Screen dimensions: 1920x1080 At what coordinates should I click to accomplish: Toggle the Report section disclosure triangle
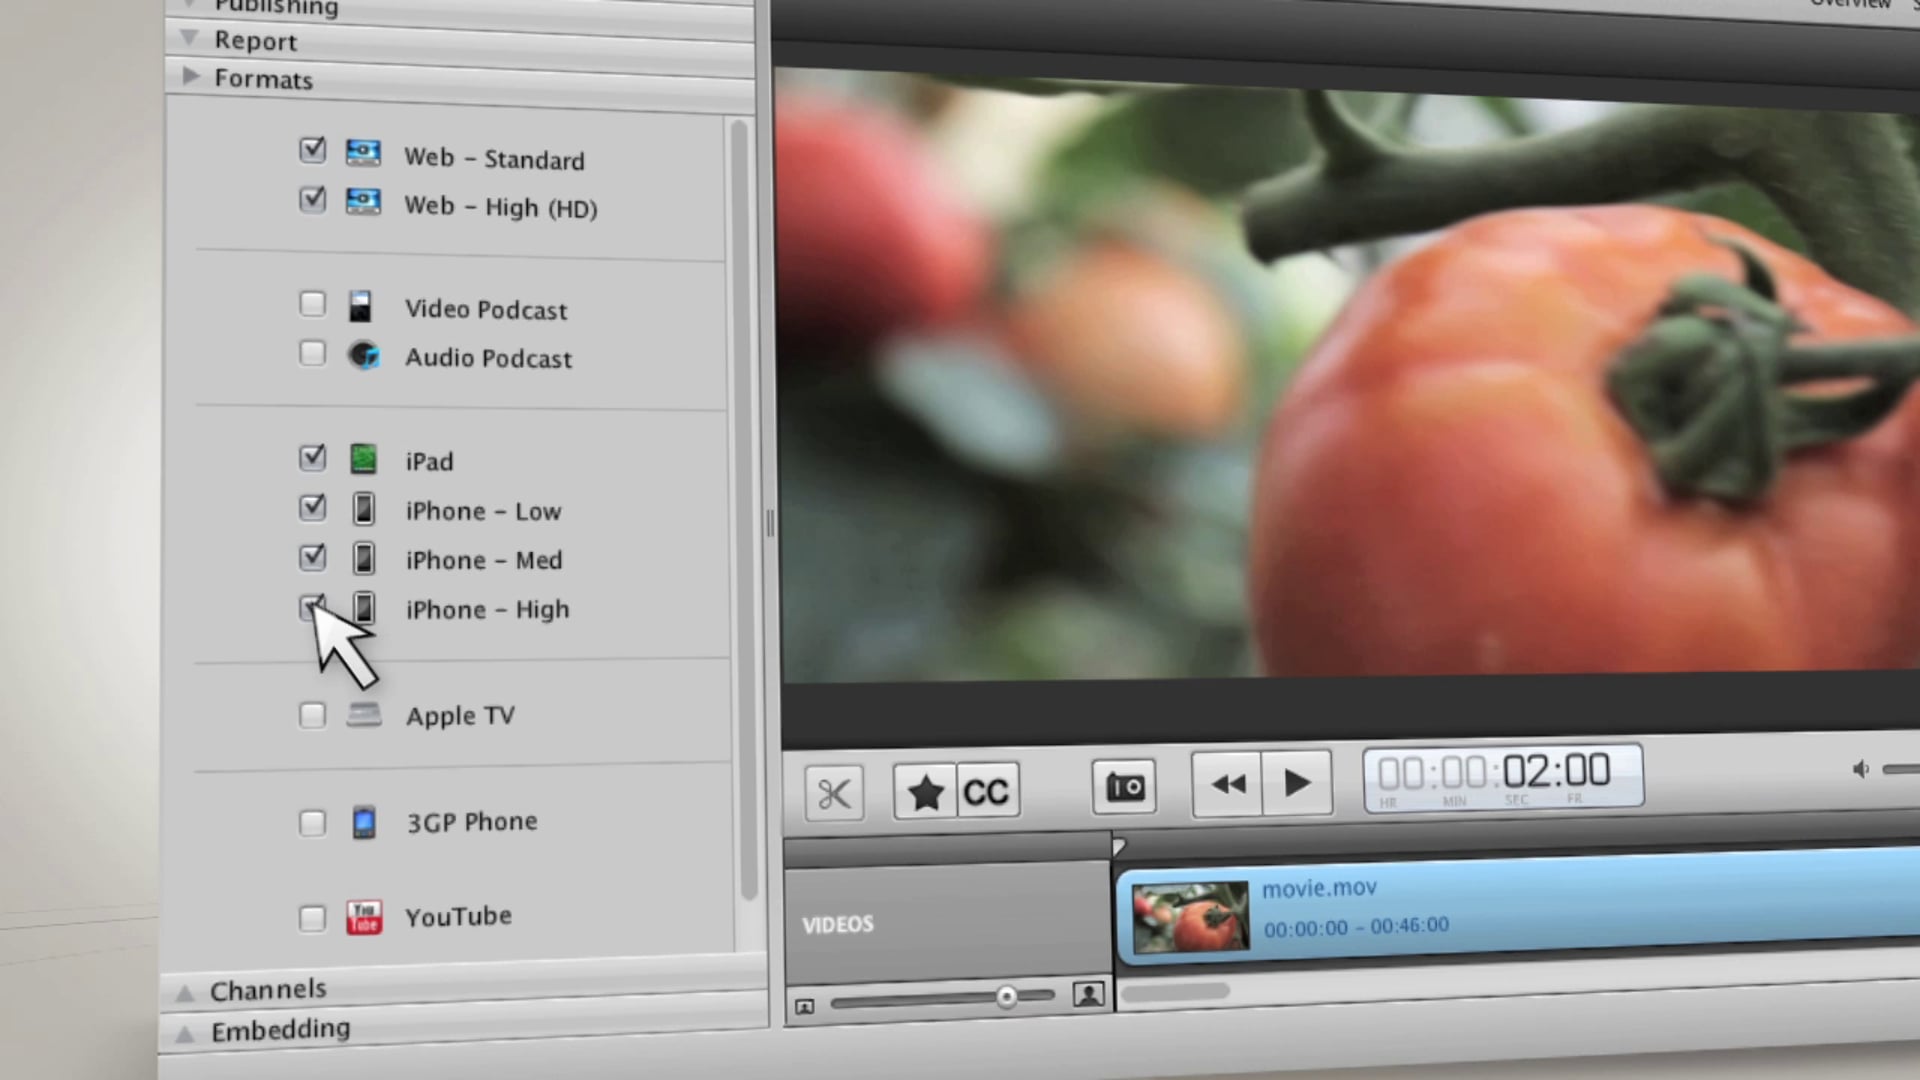pyautogui.click(x=188, y=38)
